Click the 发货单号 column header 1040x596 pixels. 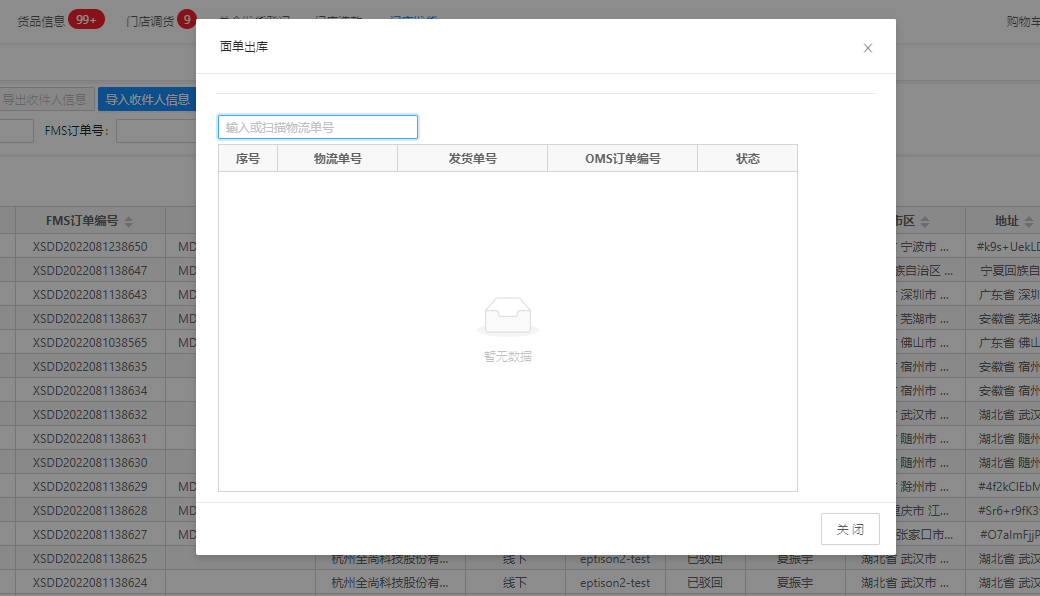472,159
